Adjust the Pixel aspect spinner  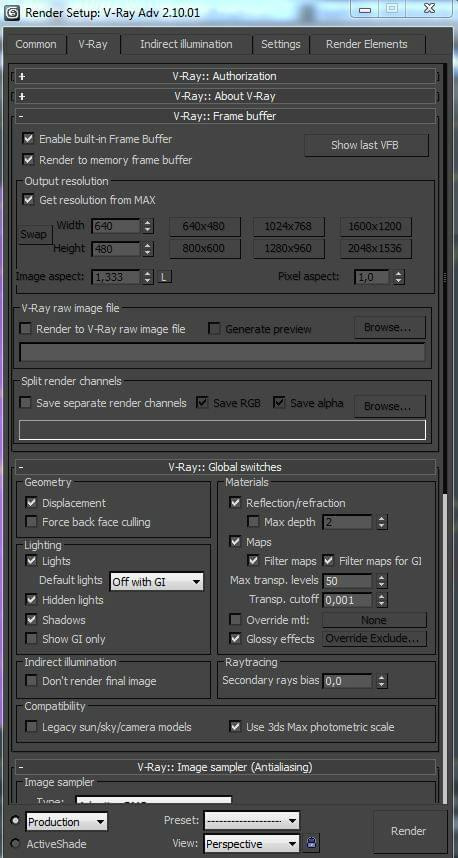[x=399, y=277]
